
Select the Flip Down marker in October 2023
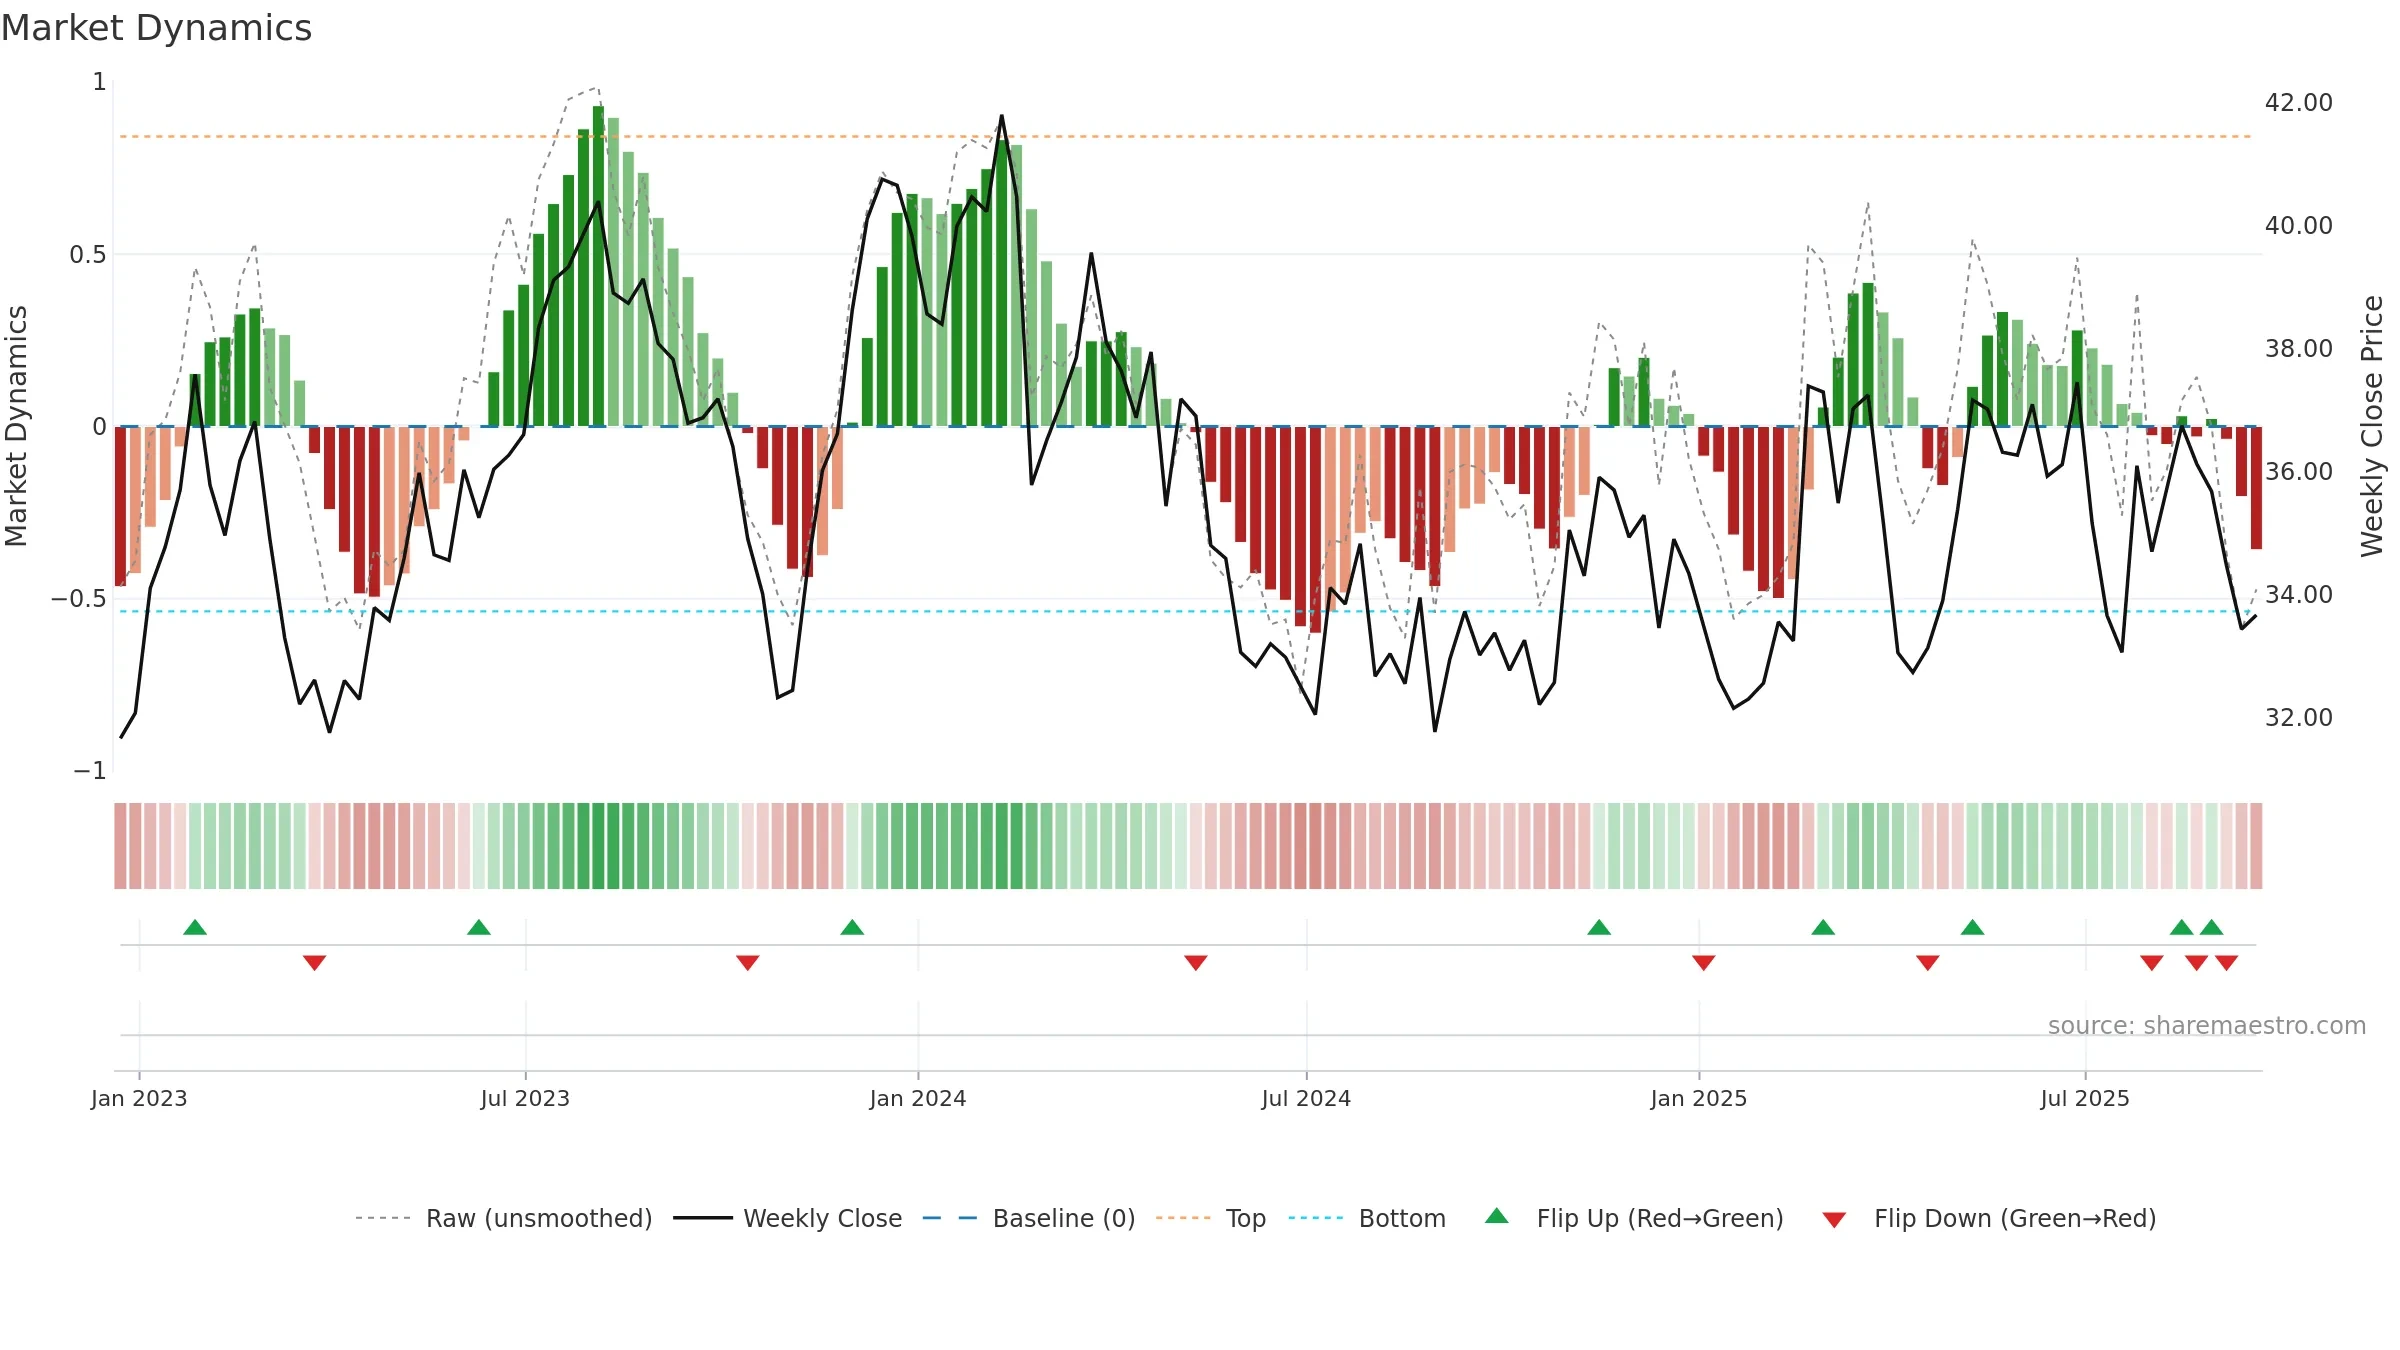748,962
